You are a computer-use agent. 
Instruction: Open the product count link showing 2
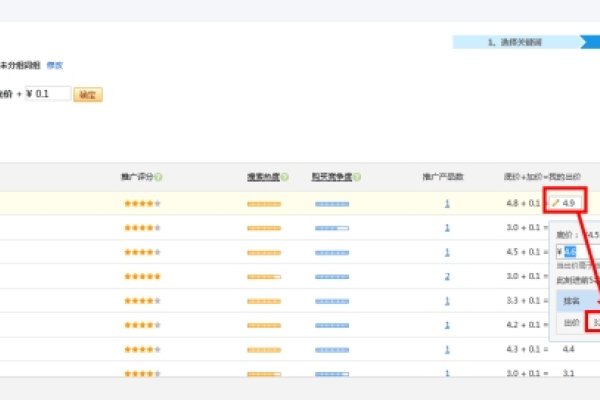[x=447, y=276]
